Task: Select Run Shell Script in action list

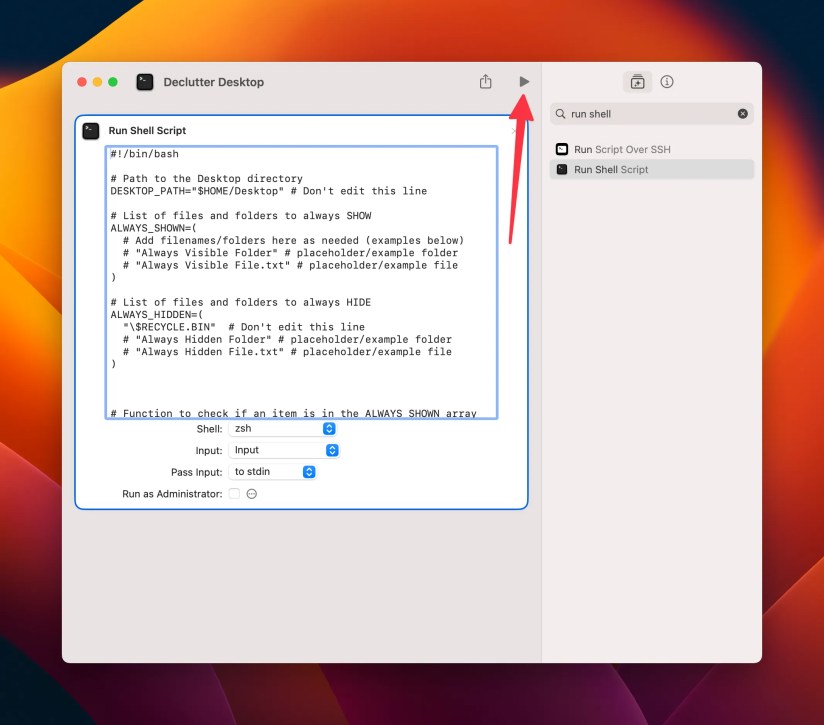Action: pyautogui.click(x=652, y=170)
